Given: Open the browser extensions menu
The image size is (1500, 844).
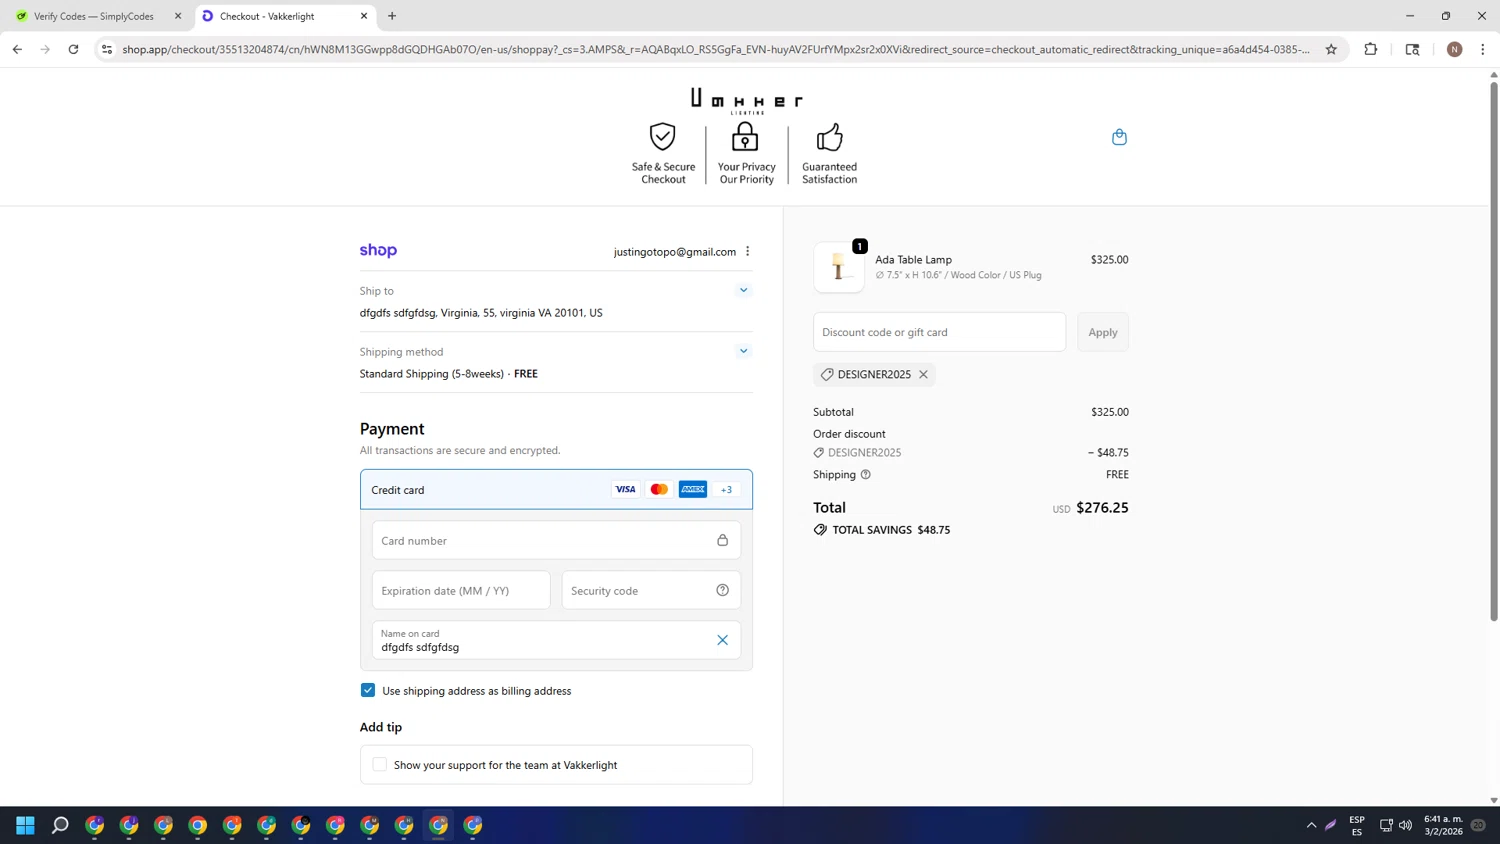Looking at the screenshot, I should point(1371,49).
